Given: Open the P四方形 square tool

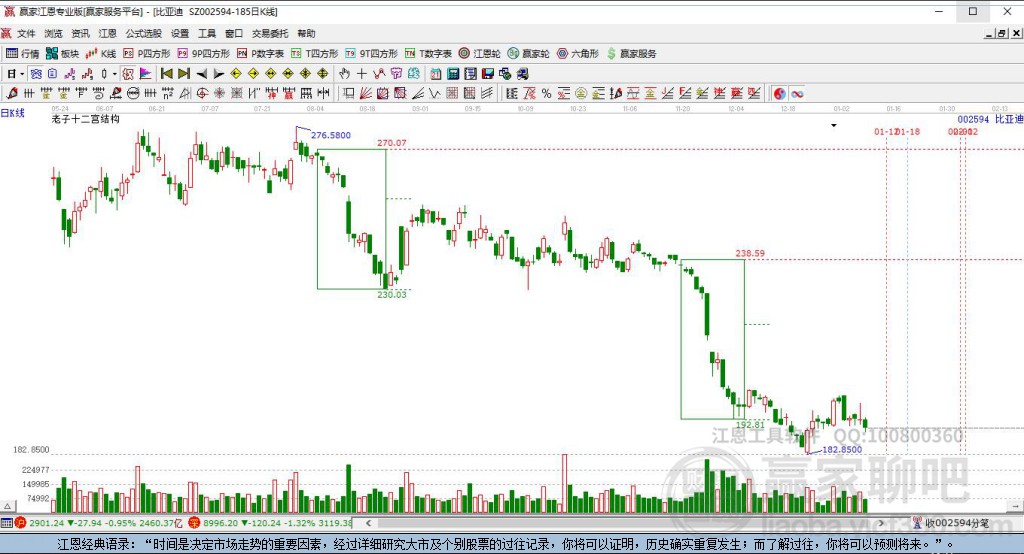Looking at the screenshot, I should tap(147, 54).
